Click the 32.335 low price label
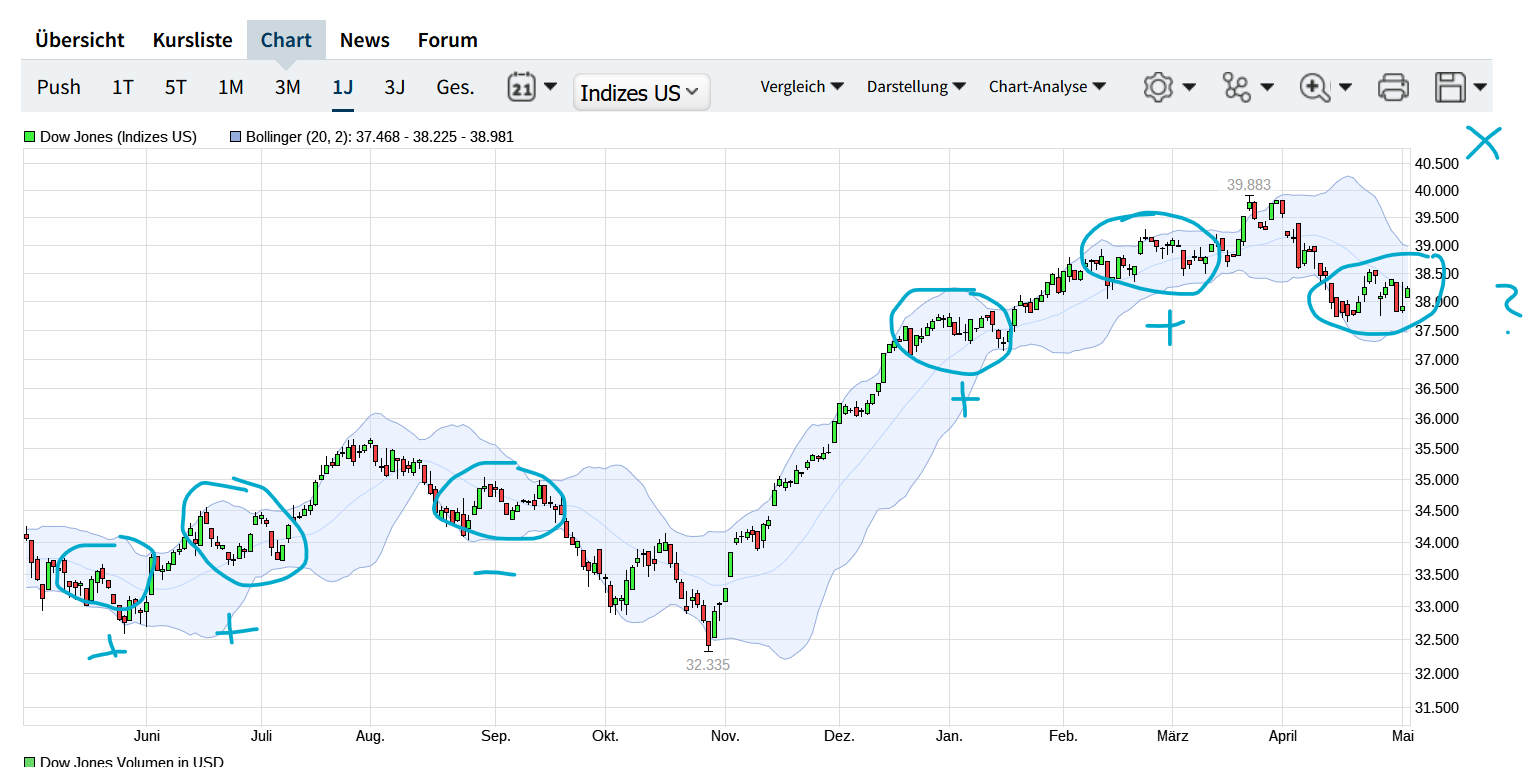 708,664
